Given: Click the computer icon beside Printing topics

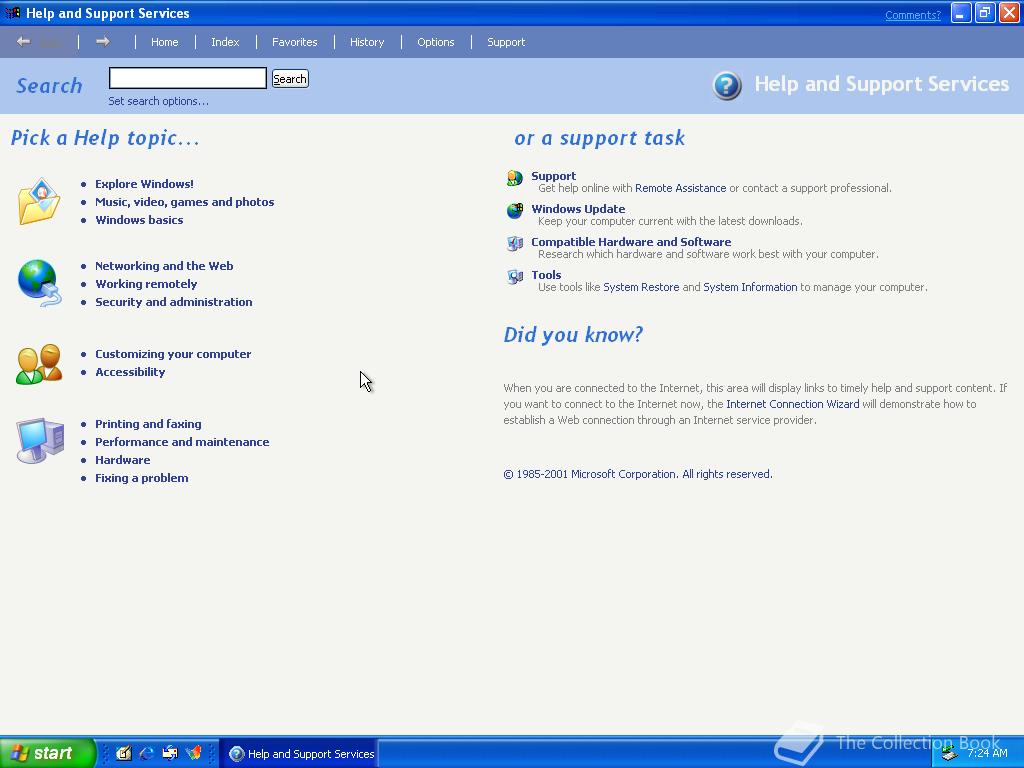Looking at the screenshot, I should tap(40, 440).
